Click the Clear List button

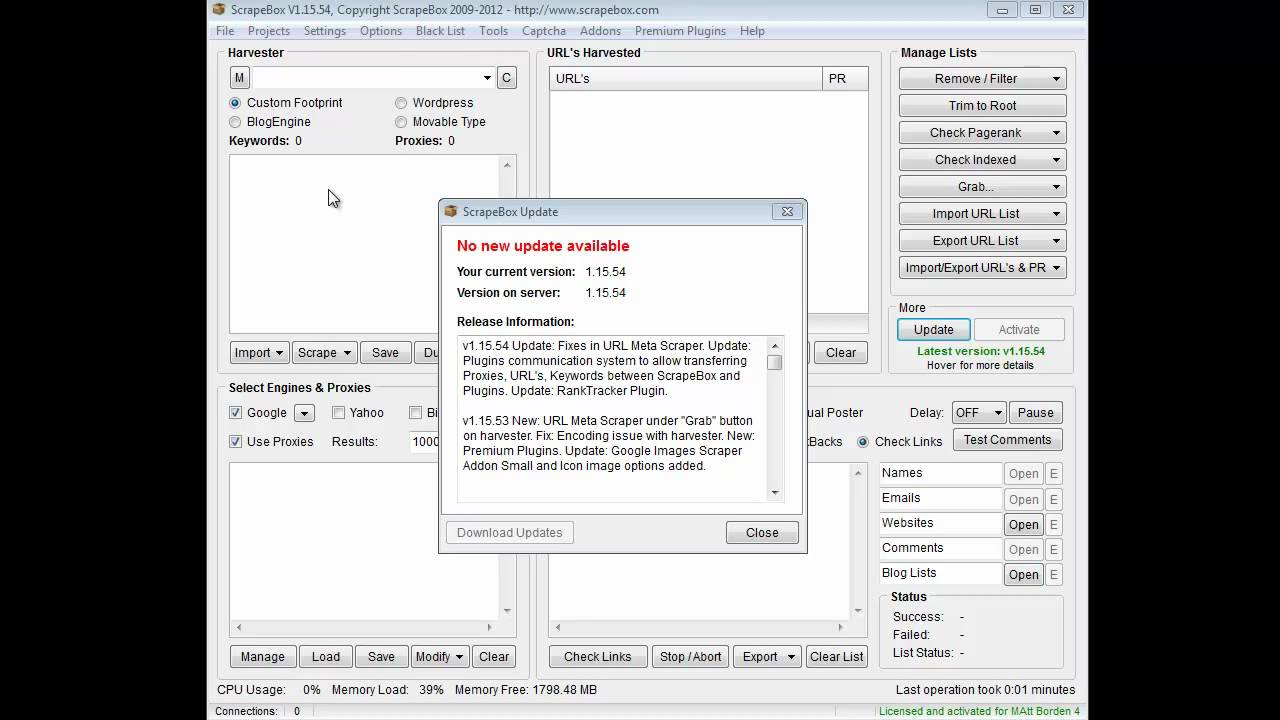tap(836, 657)
